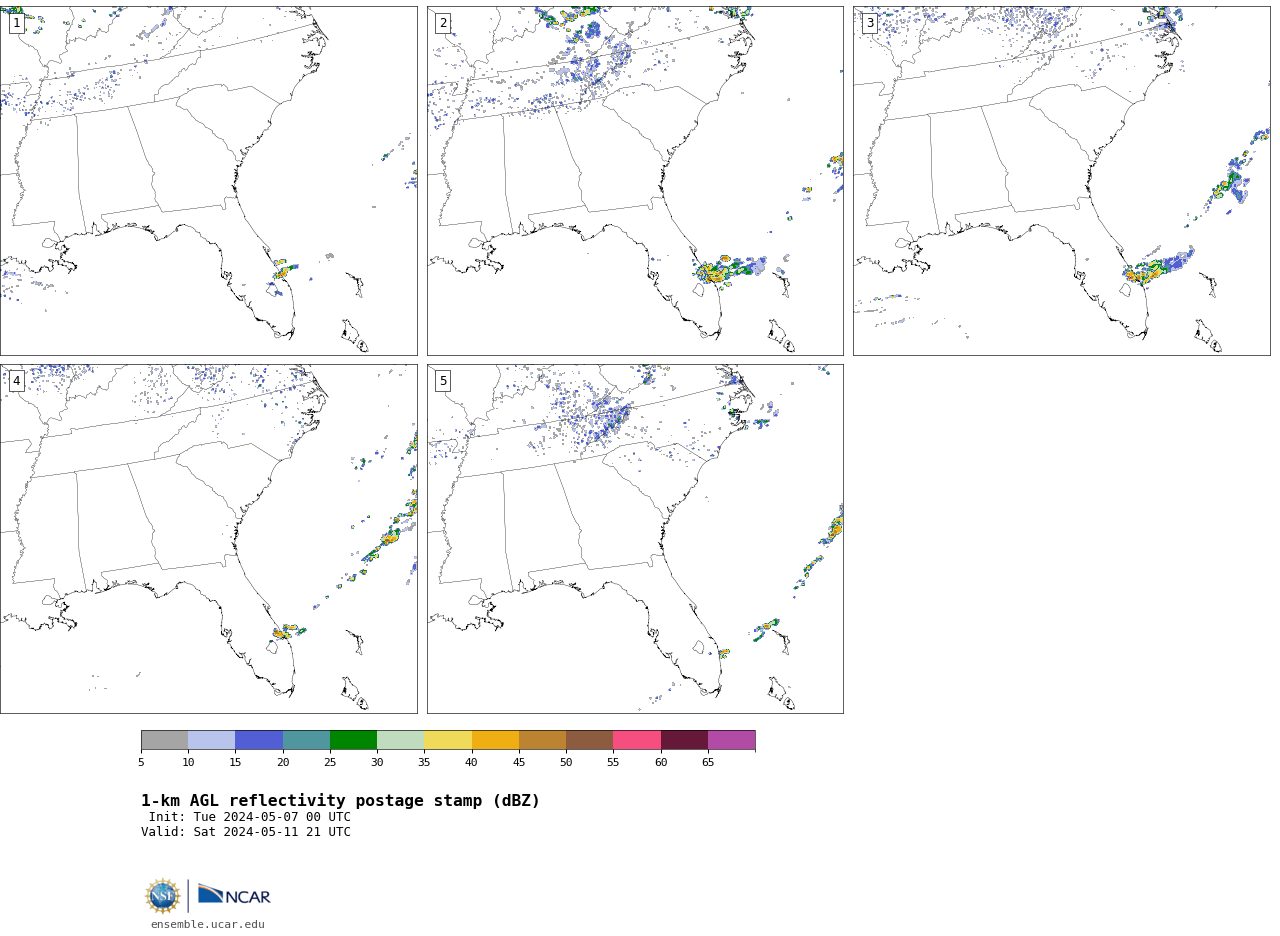Click the NCAR logo
1280x936 pixels.
click(234, 895)
